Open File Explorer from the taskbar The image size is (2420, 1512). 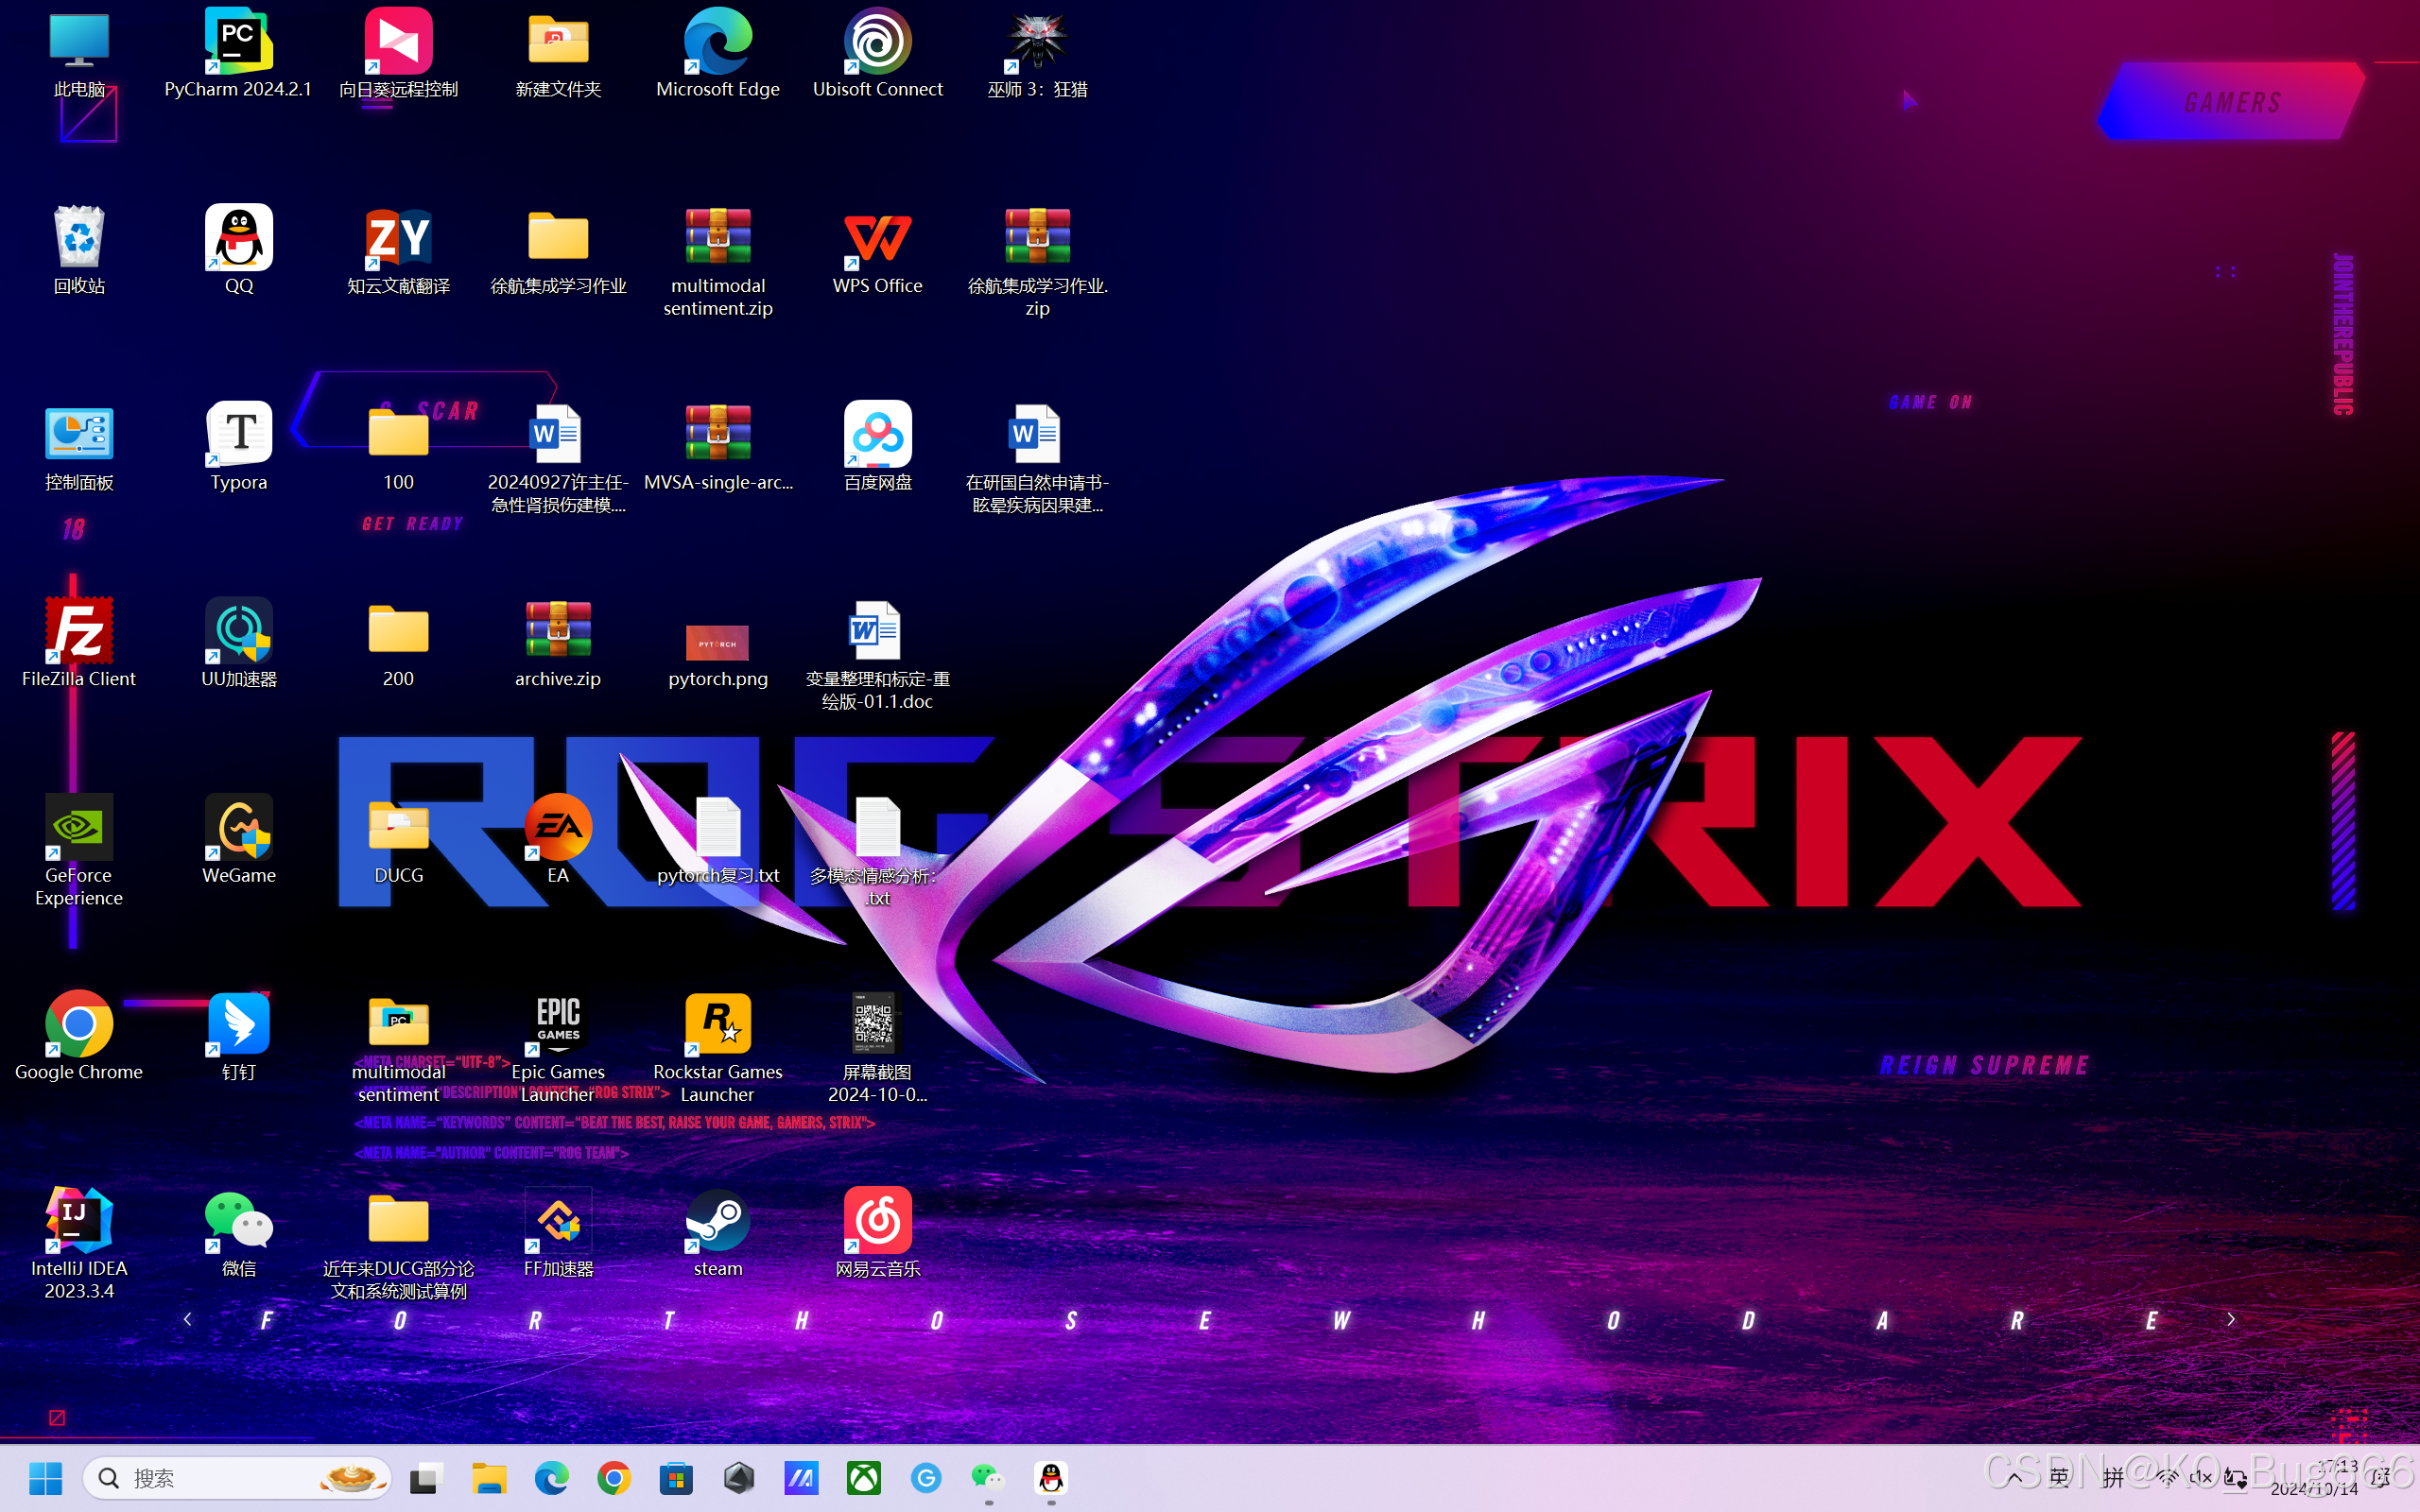[x=489, y=1478]
